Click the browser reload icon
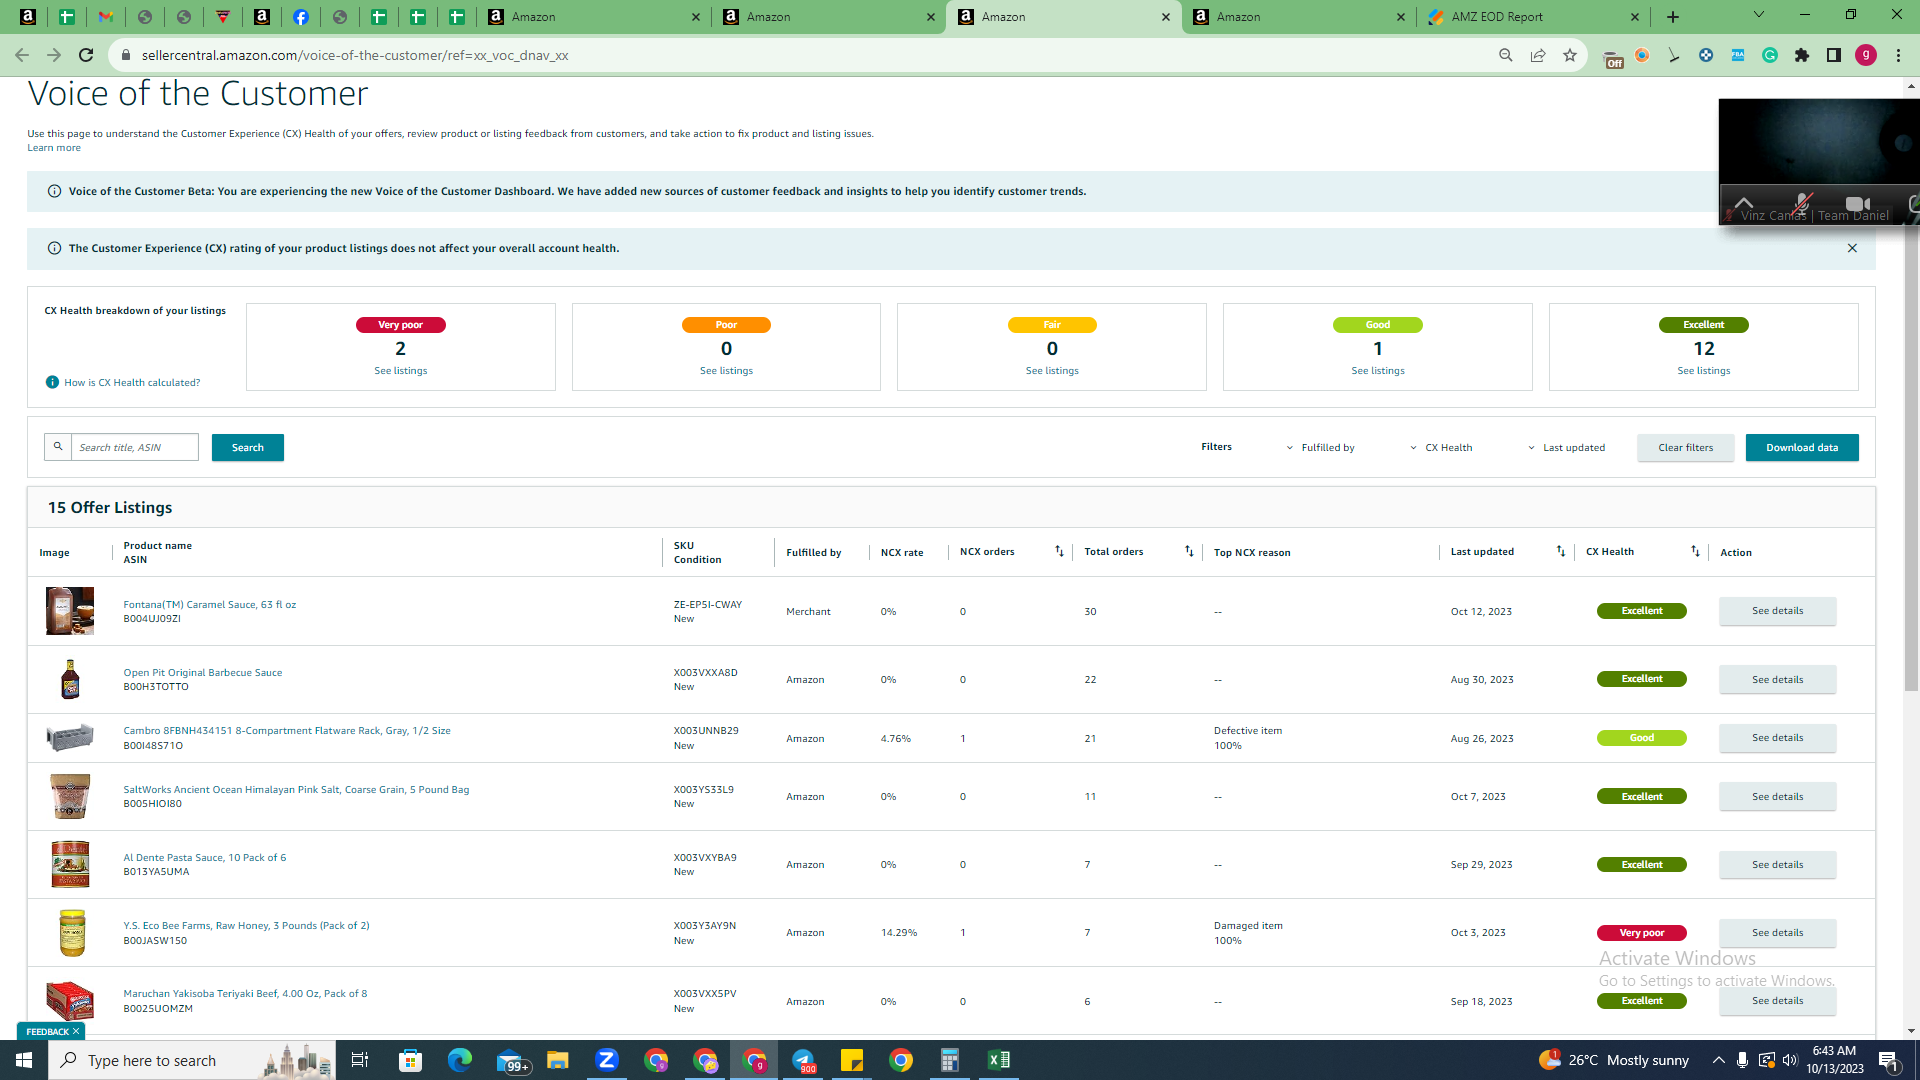The image size is (1920, 1080). 86,55
